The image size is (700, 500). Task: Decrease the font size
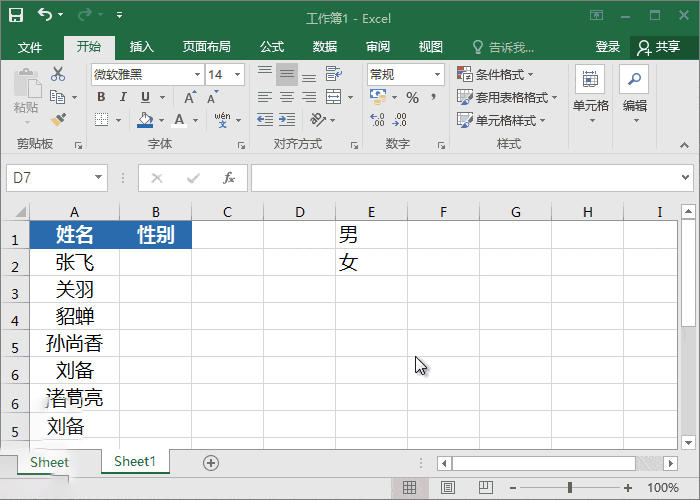click(212, 97)
